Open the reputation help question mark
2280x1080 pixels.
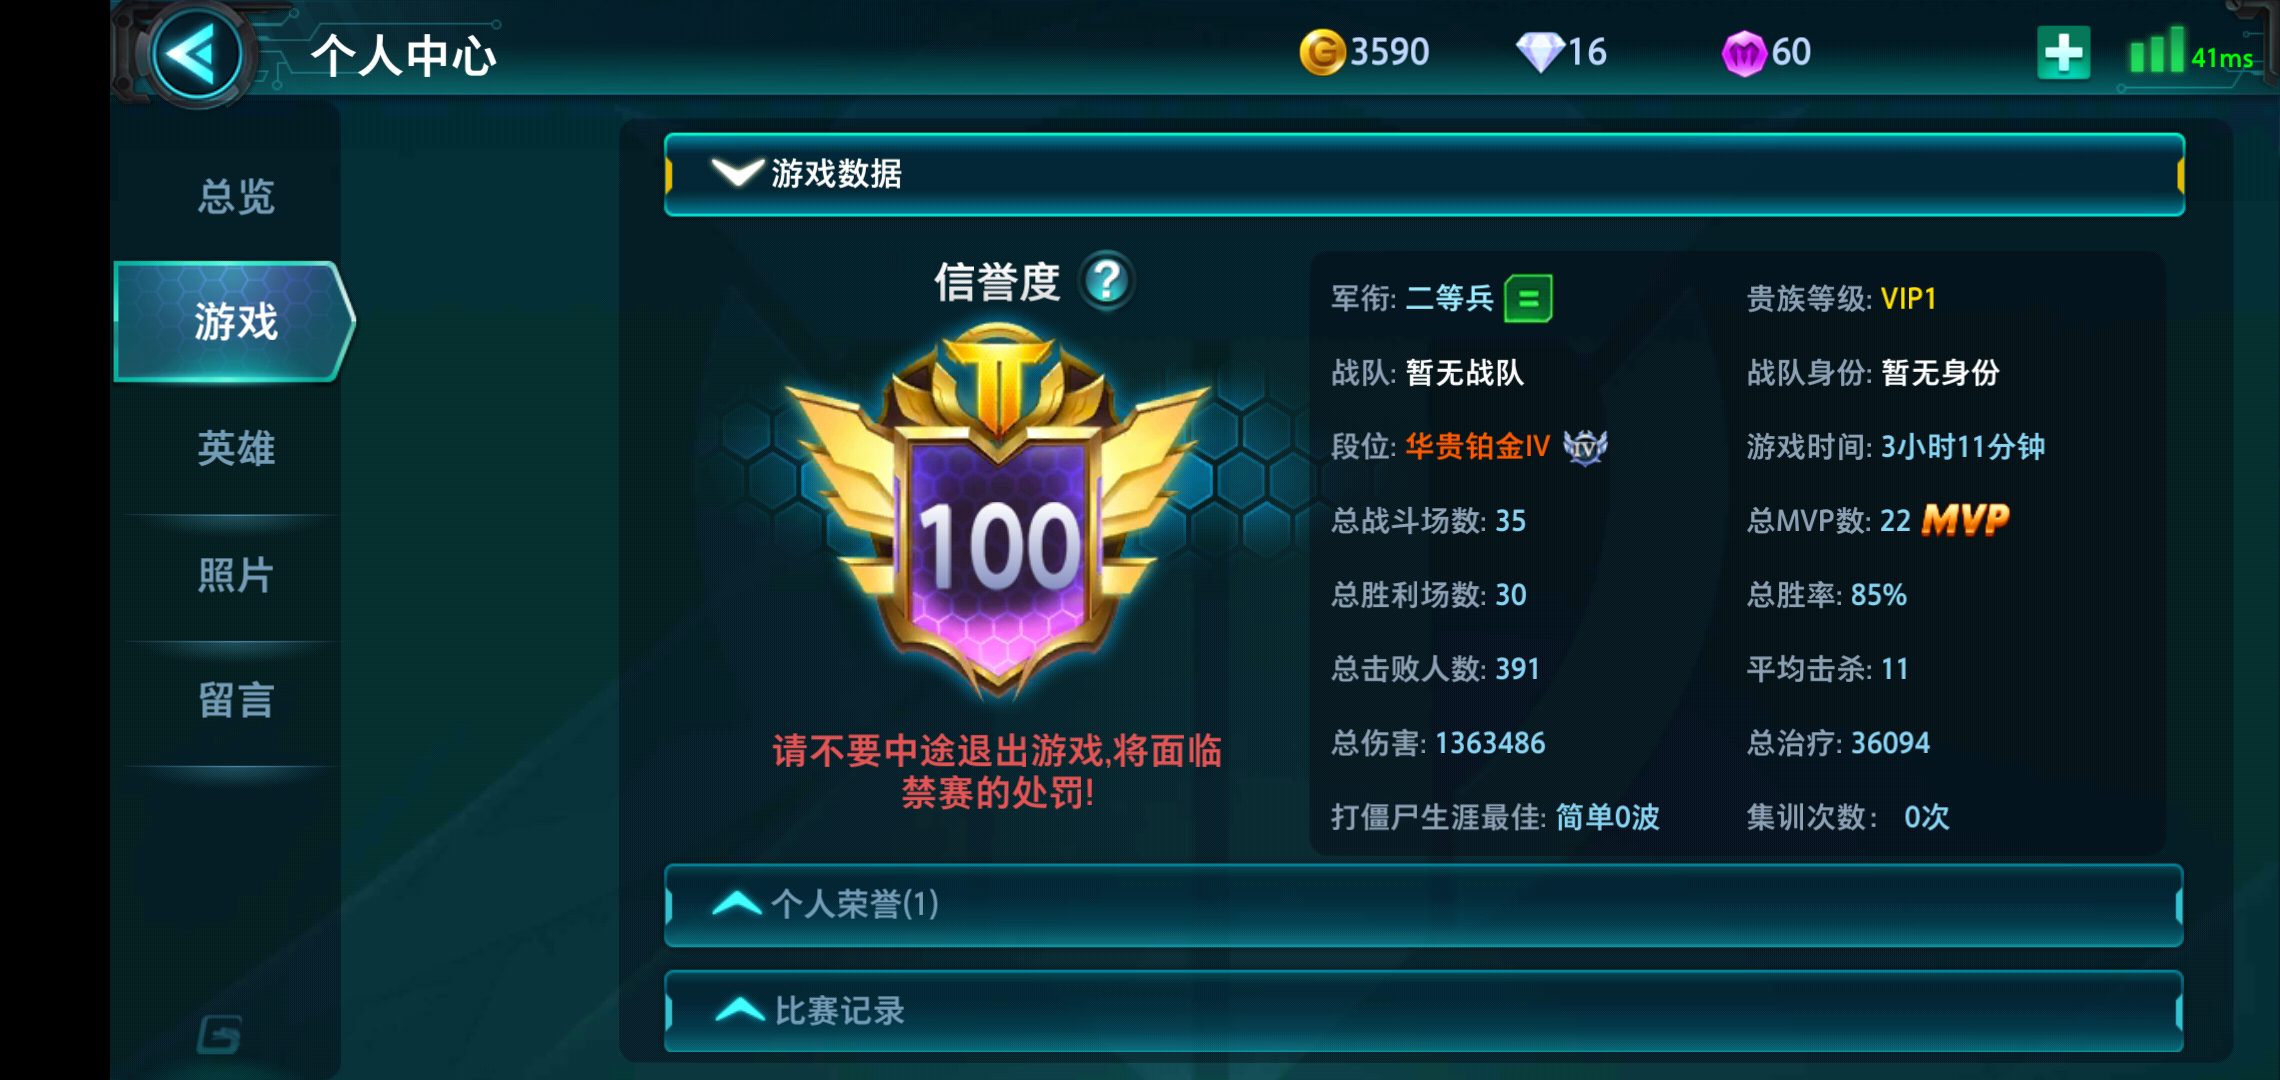coord(1106,282)
